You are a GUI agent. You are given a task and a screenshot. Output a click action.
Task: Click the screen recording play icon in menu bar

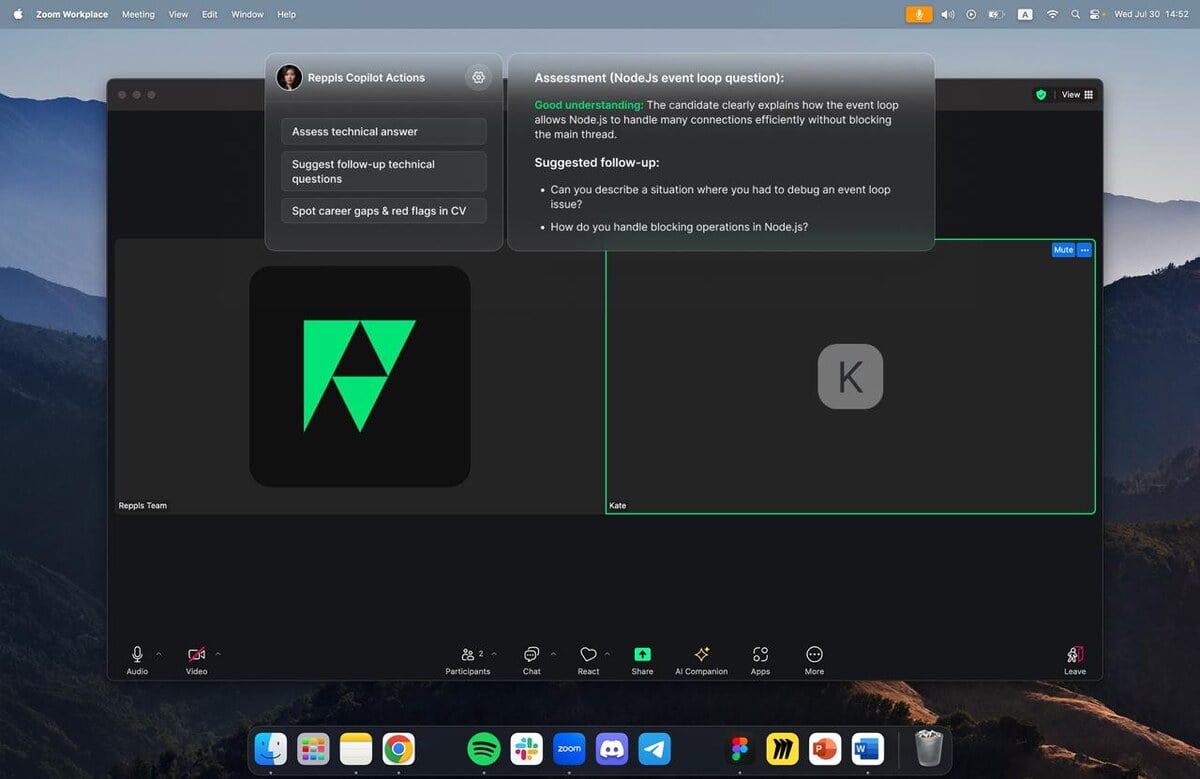coord(971,14)
